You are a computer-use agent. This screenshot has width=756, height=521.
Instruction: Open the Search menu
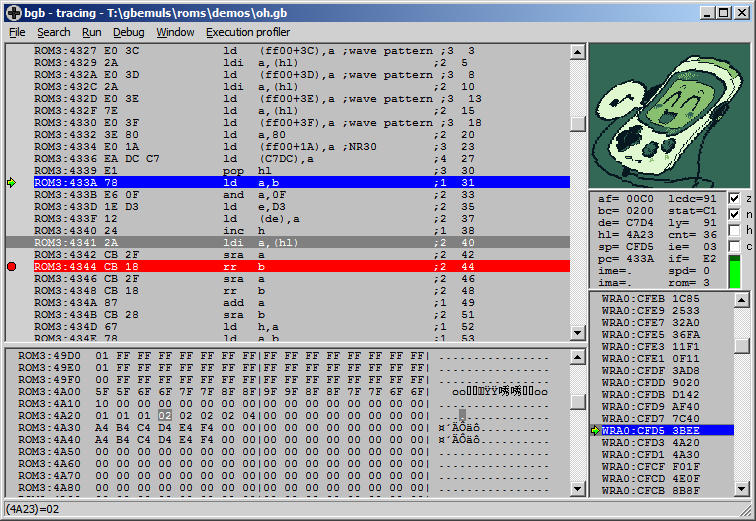[x=54, y=32]
